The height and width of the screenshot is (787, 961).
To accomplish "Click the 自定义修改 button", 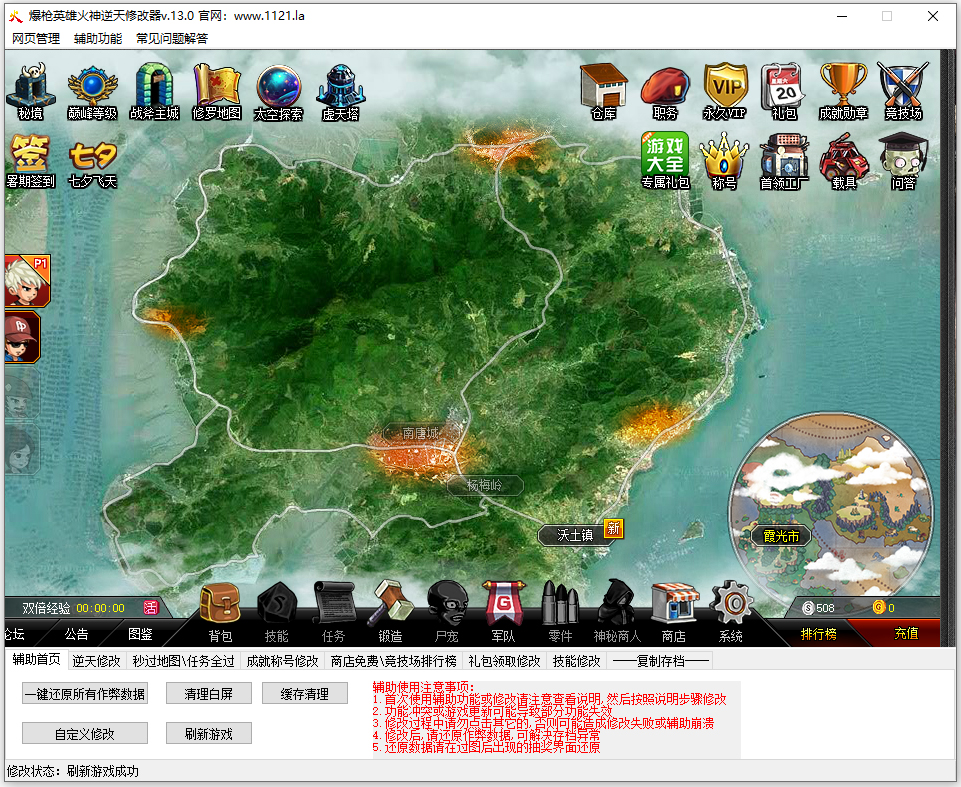I will [x=85, y=733].
